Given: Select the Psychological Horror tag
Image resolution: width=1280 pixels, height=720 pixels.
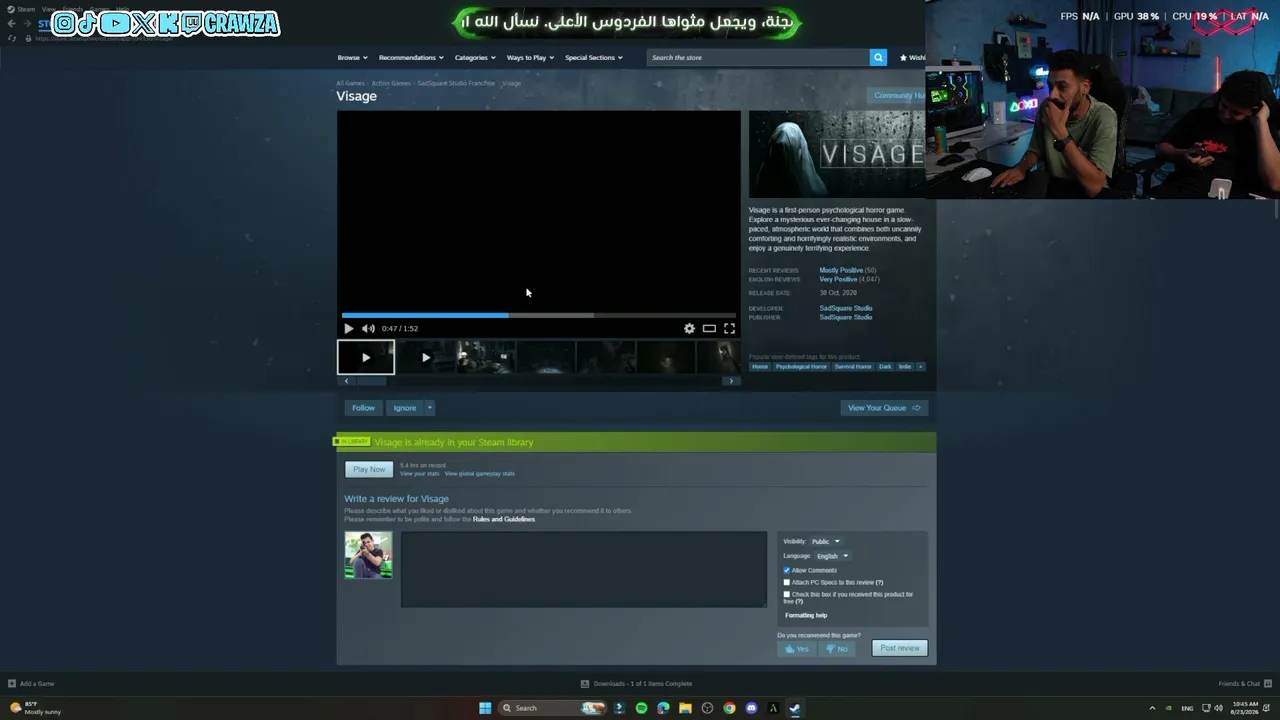Looking at the screenshot, I should click(801, 366).
